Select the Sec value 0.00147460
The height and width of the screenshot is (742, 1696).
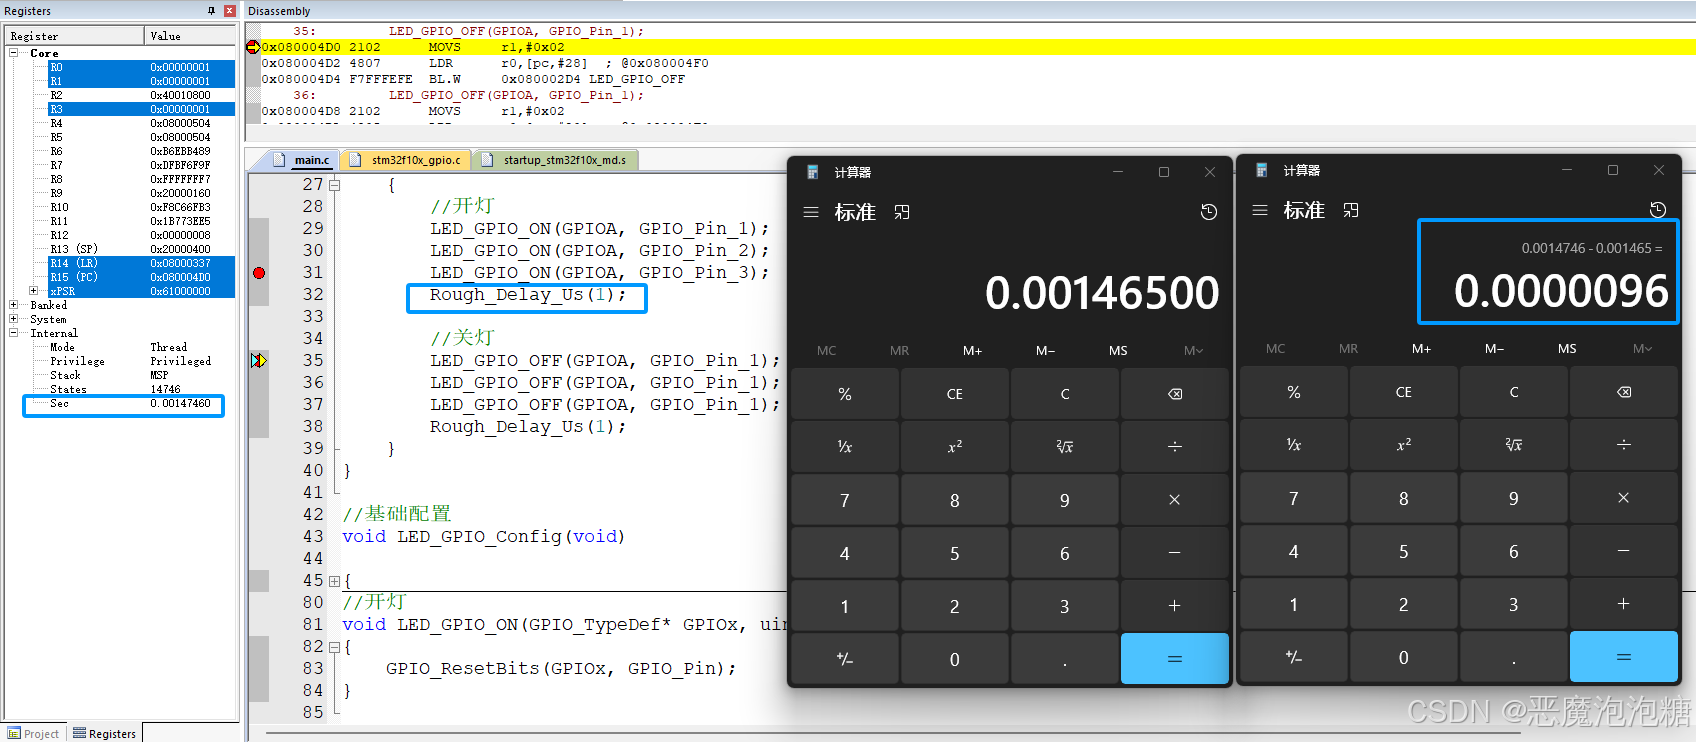(181, 403)
